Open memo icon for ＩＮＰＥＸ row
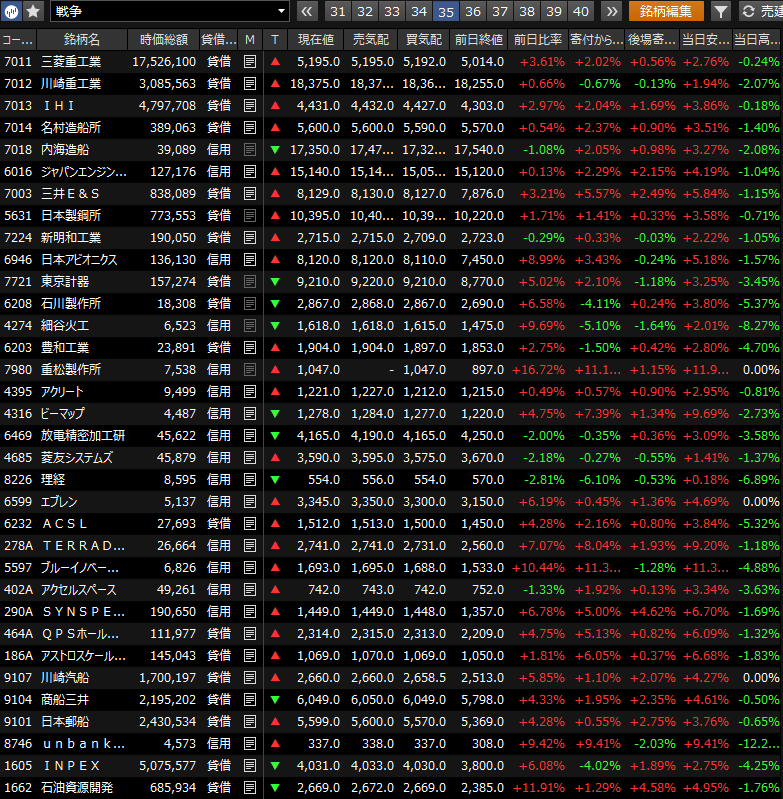Image resolution: width=783 pixels, height=799 pixels. 250,766
